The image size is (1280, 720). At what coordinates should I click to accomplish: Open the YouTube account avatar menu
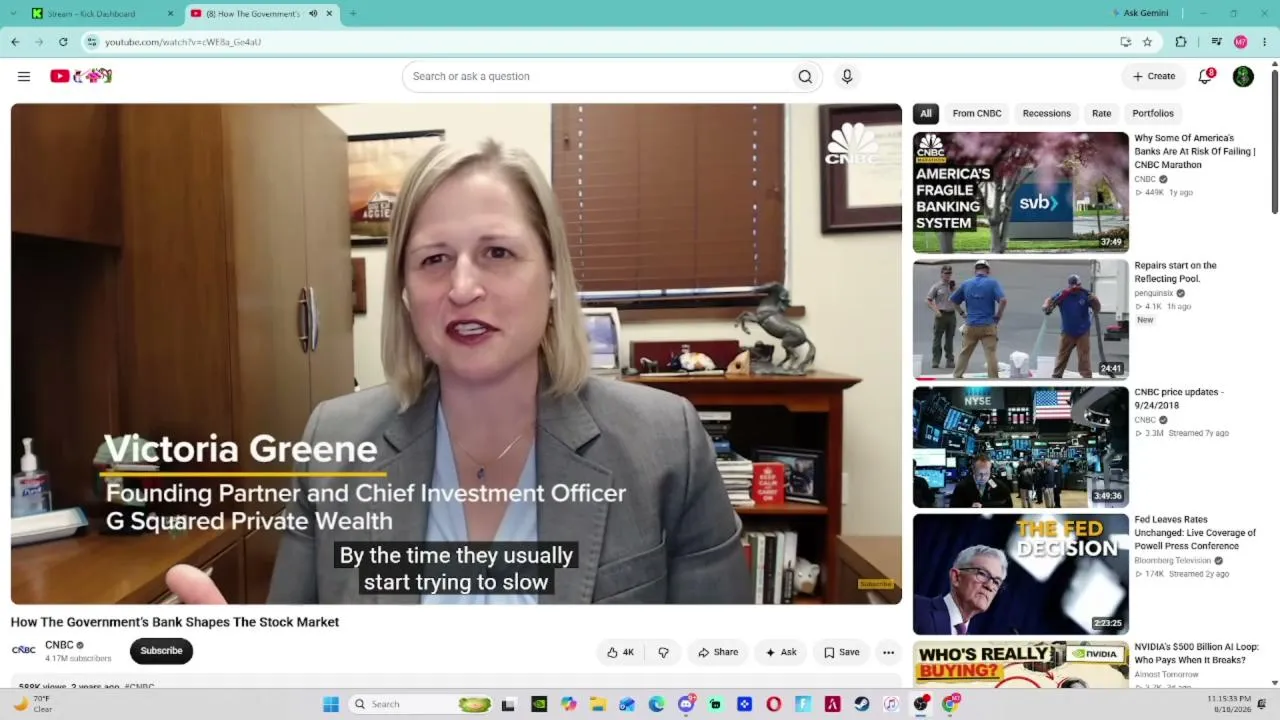[x=1243, y=76]
